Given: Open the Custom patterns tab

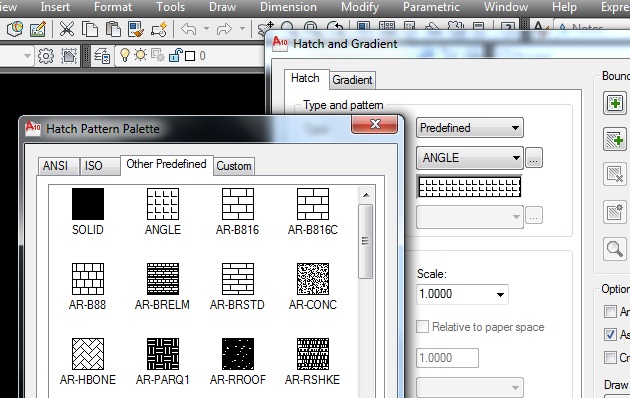Looking at the screenshot, I should tap(234, 166).
